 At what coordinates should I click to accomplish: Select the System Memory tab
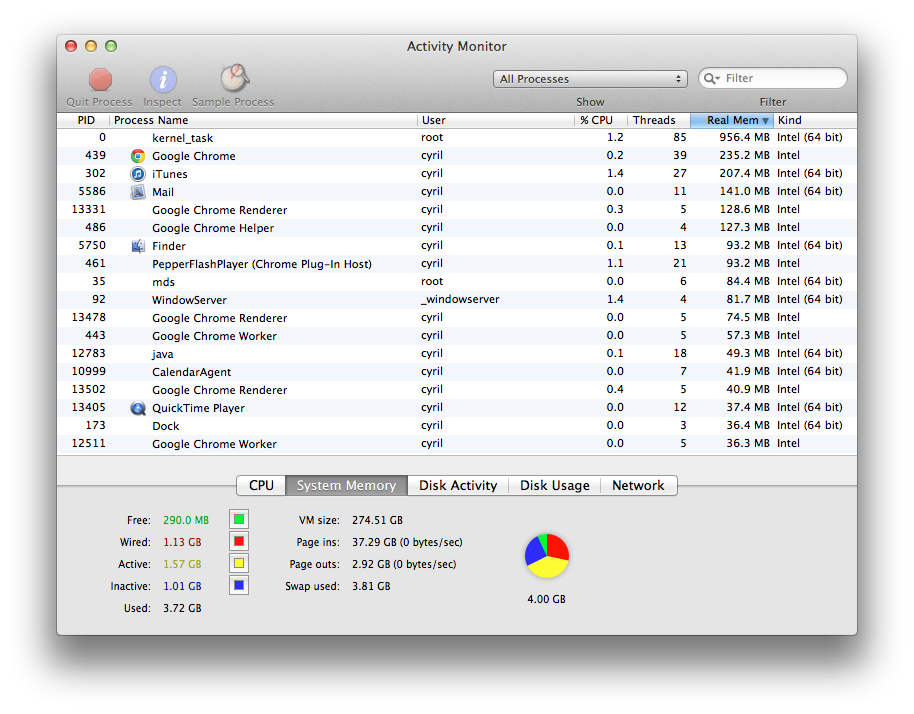(x=346, y=486)
